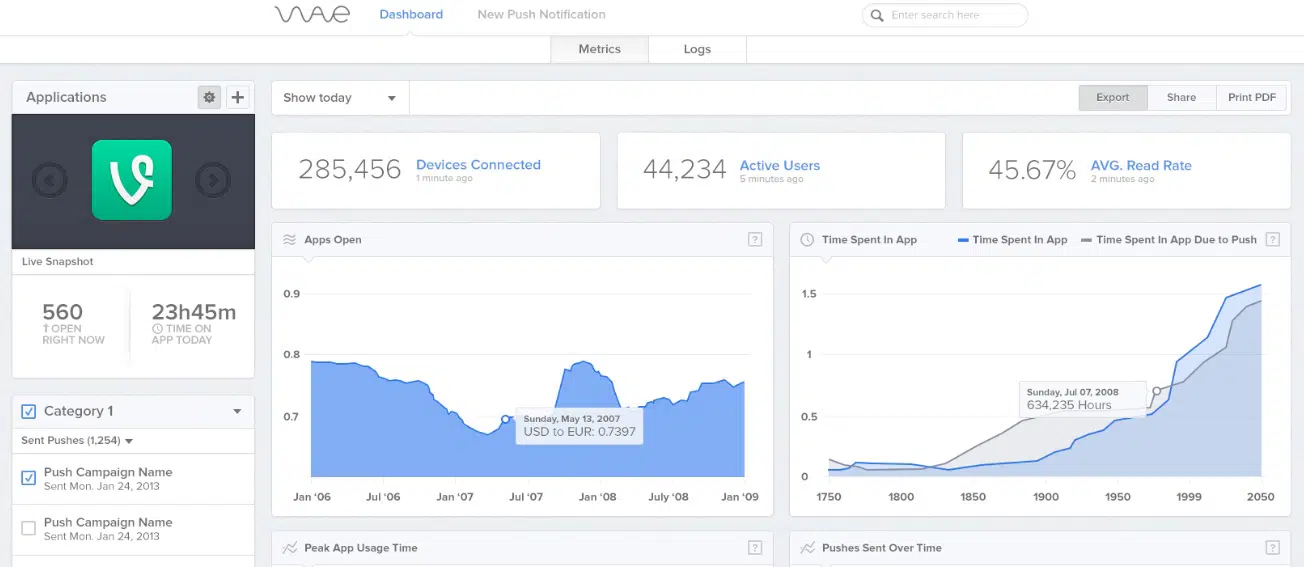The image size is (1304, 567).
Task: Go to next application with right arrow
Action: point(212,180)
